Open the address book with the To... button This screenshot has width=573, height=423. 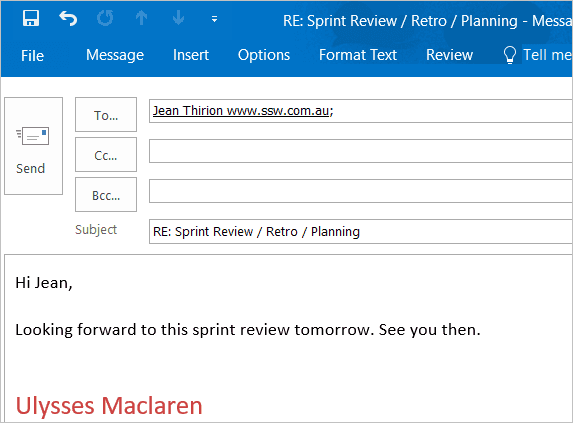point(106,114)
